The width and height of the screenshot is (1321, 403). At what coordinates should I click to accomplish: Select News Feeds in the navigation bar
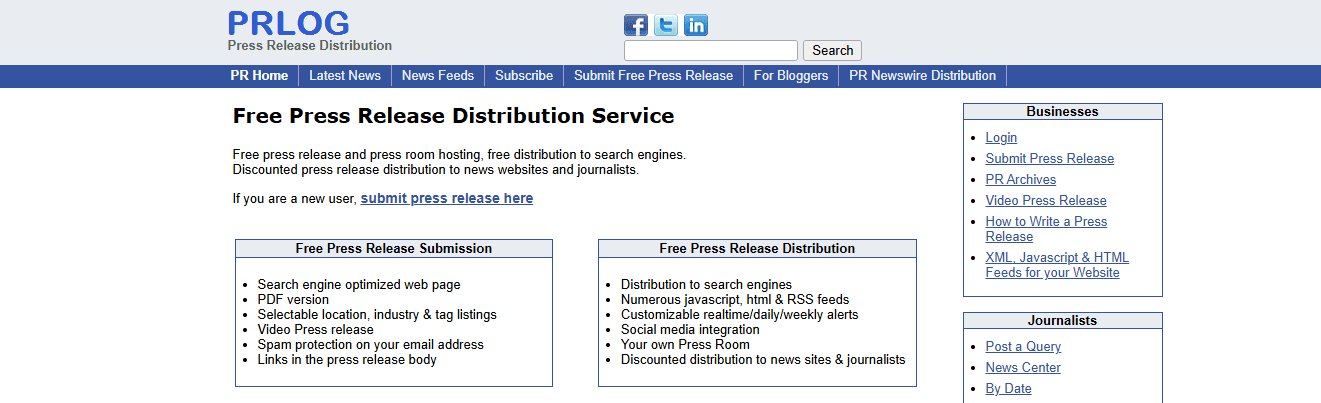click(438, 76)
